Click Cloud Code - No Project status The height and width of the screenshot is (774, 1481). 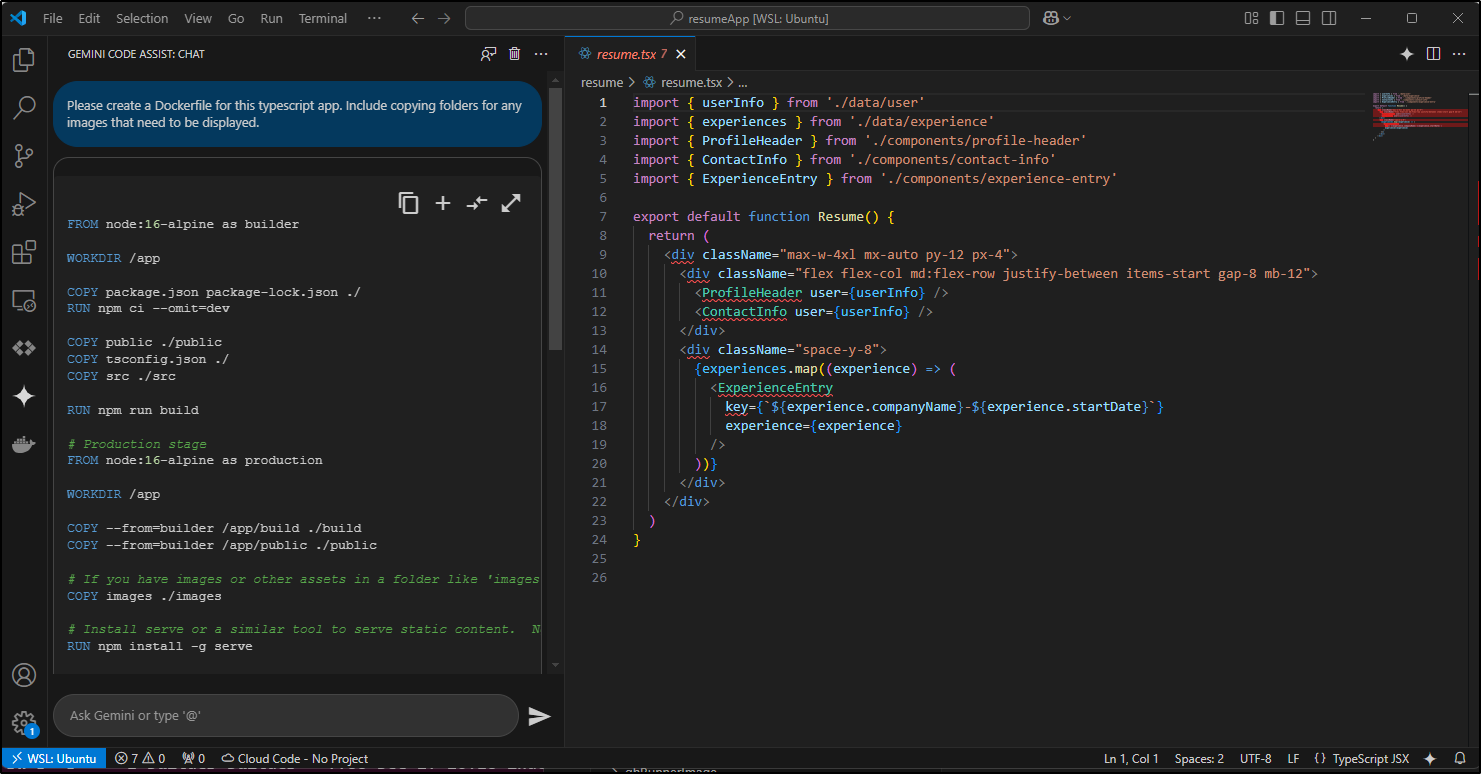tap(295, 758)
